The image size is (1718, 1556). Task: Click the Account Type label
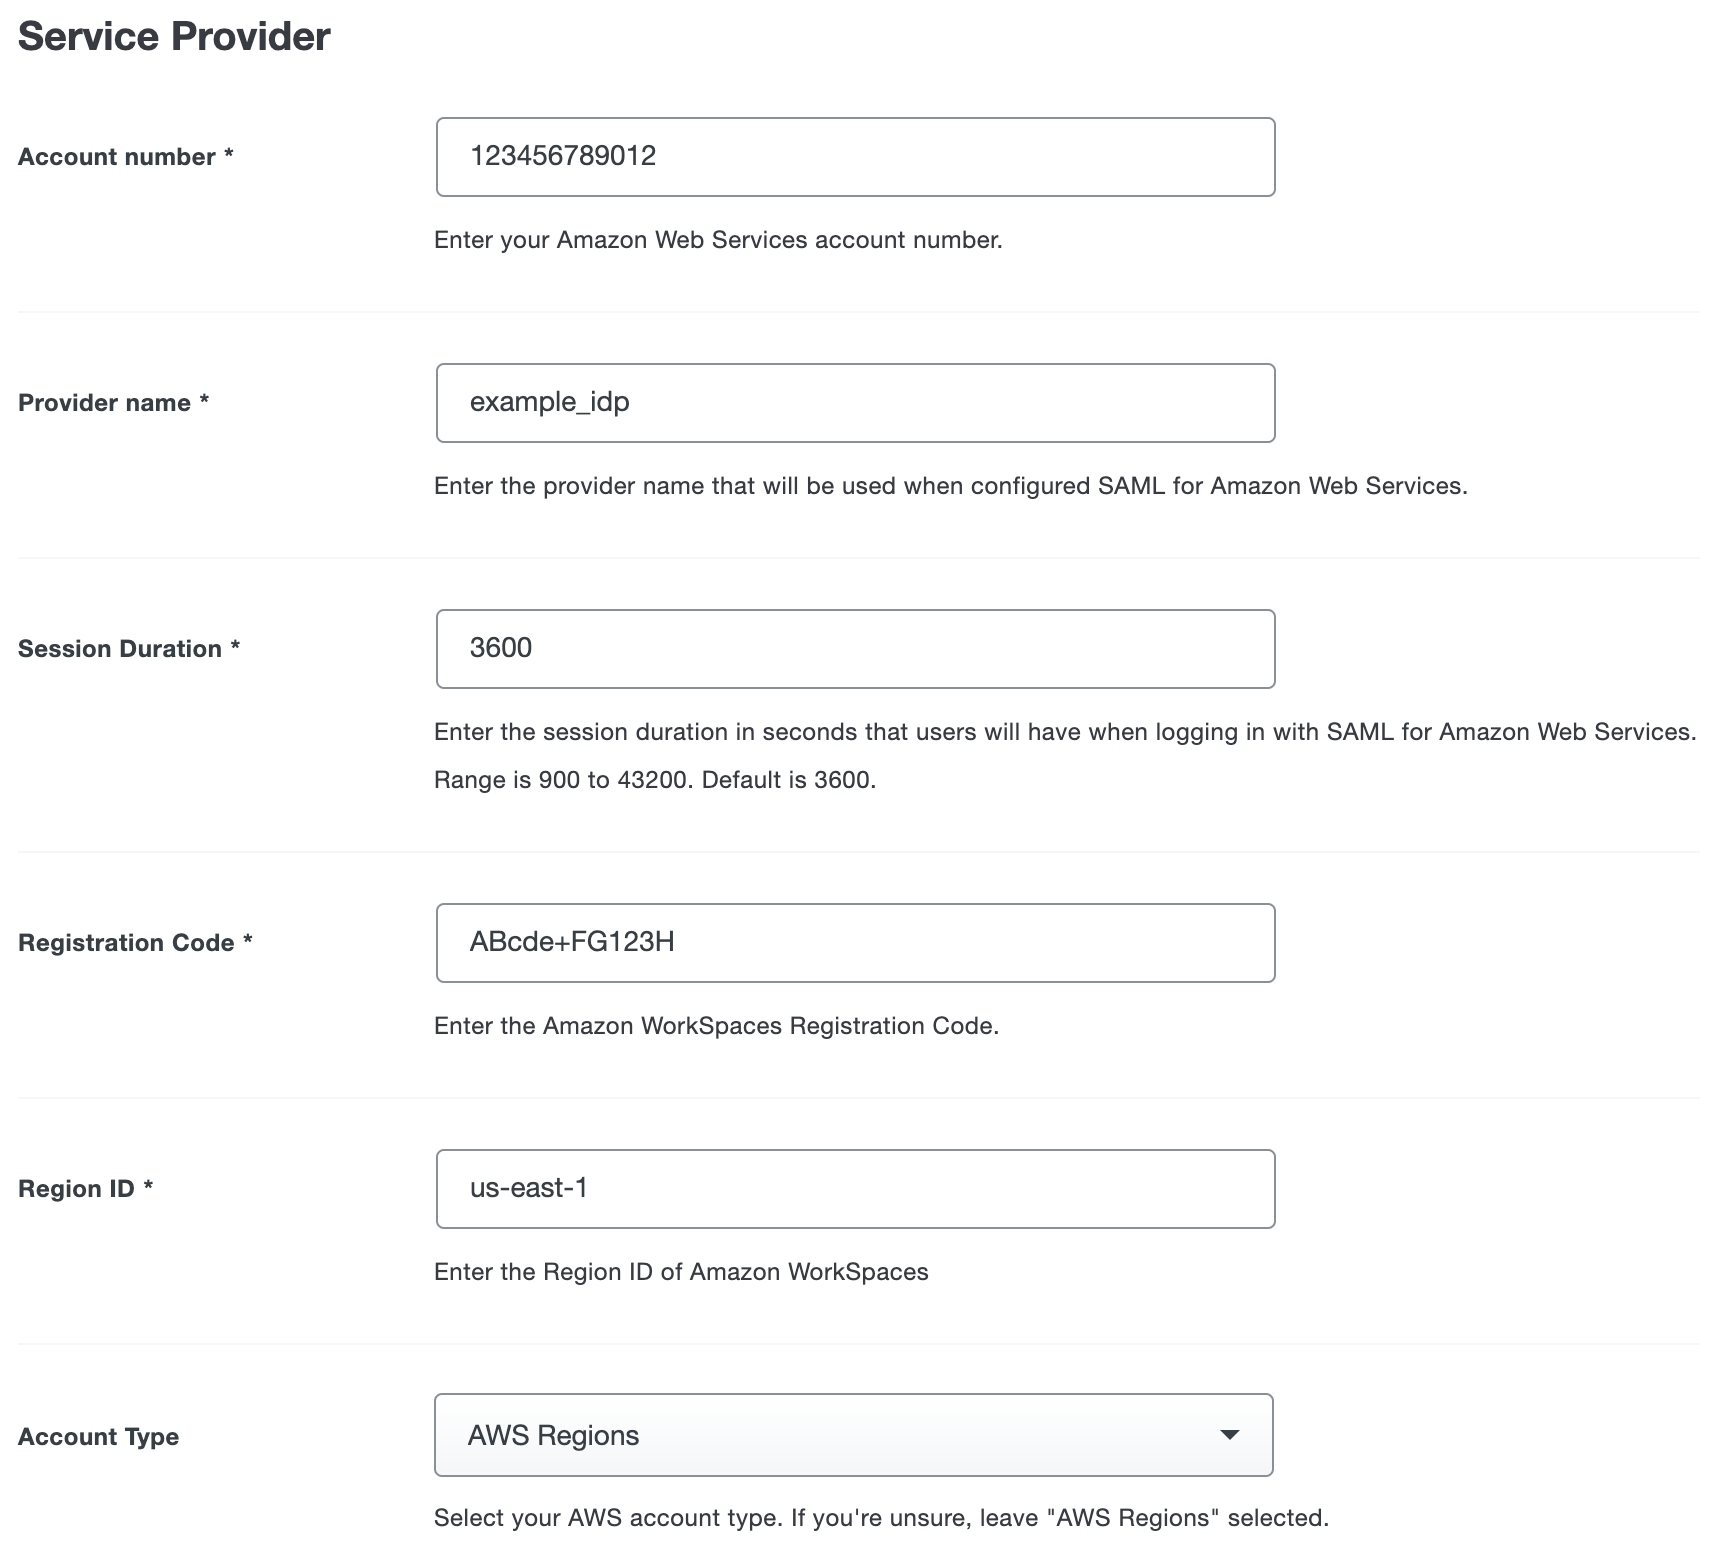pos(97,1435)
